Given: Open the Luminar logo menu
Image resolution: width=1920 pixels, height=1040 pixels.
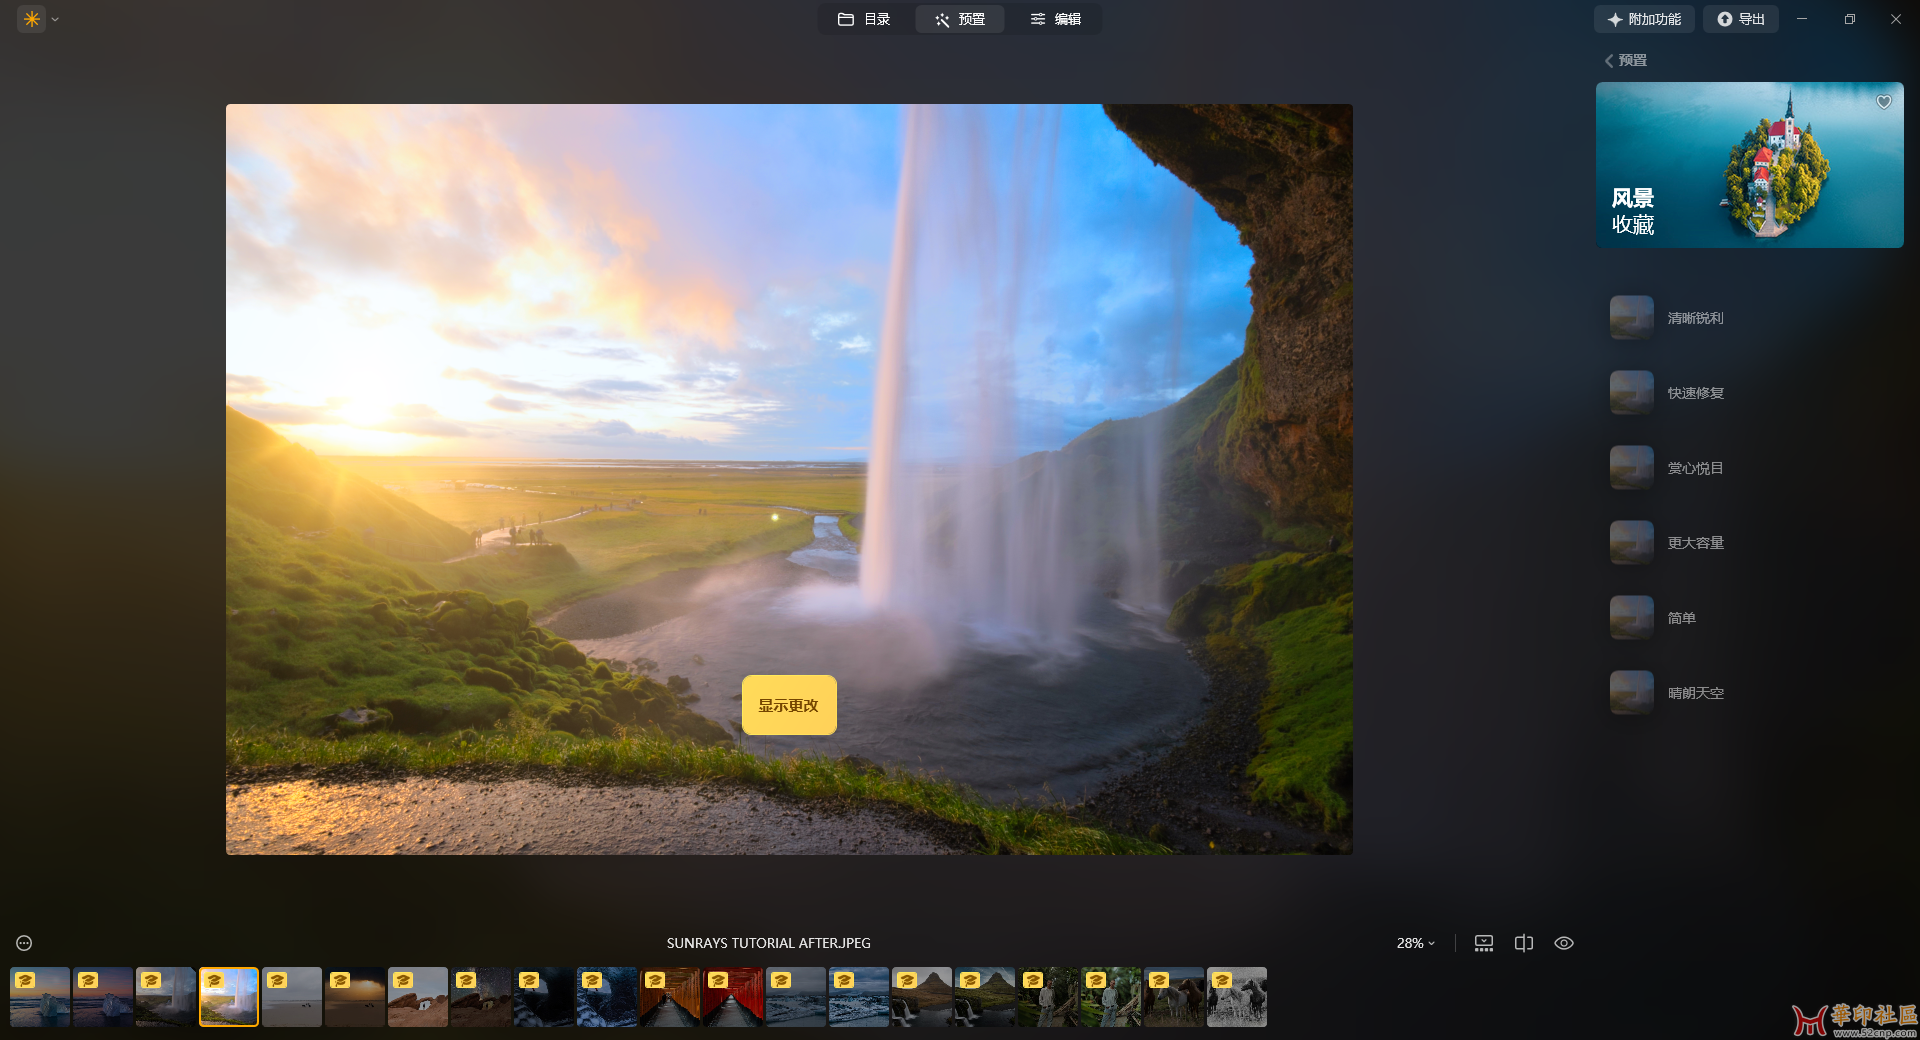Looking at the screenshot, I should tap(31, 19).
